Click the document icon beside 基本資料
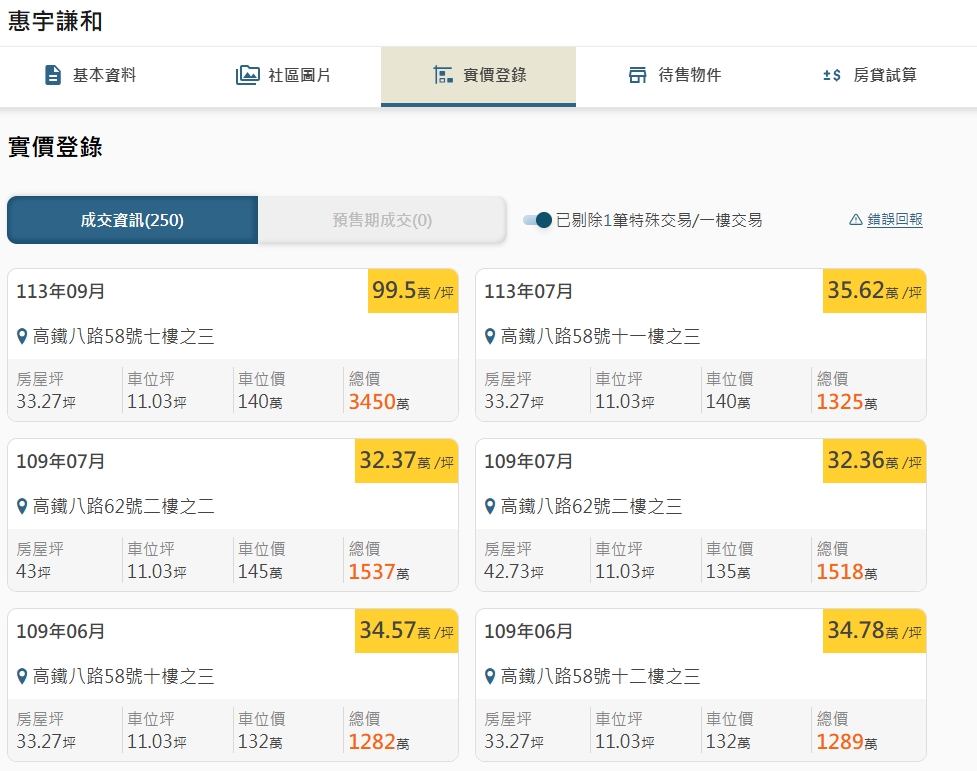 tap(53, 76)
